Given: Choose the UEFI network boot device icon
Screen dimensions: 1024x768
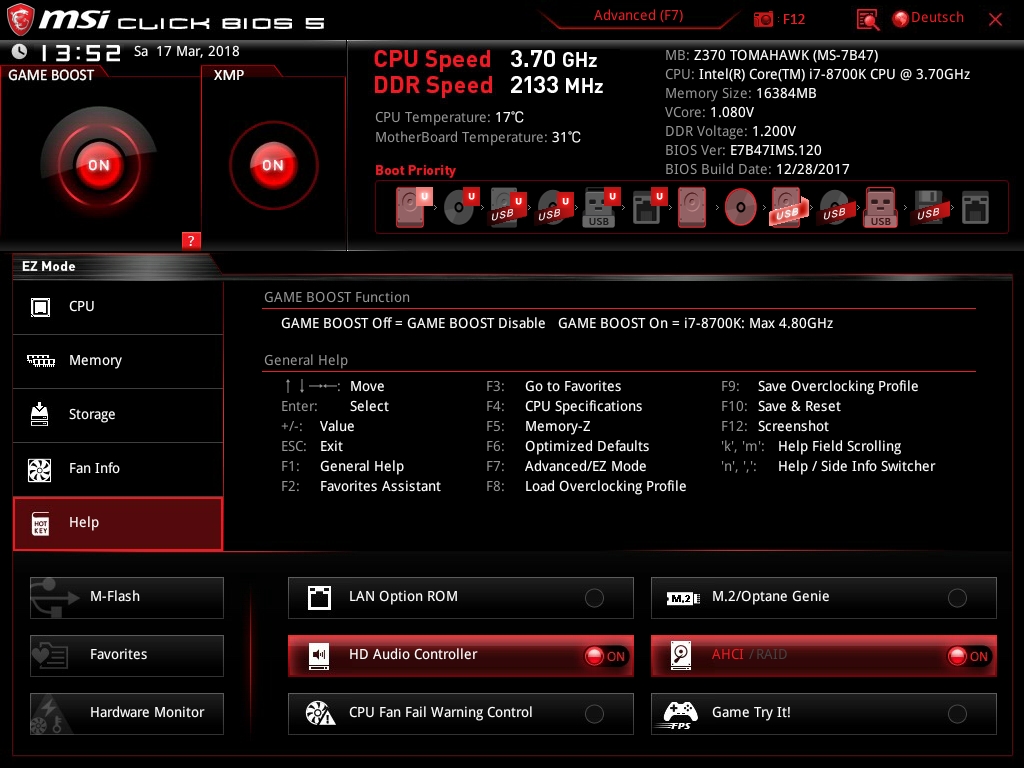Looking at the screenshot, I should pyautogui.click(x=648, y=207).
